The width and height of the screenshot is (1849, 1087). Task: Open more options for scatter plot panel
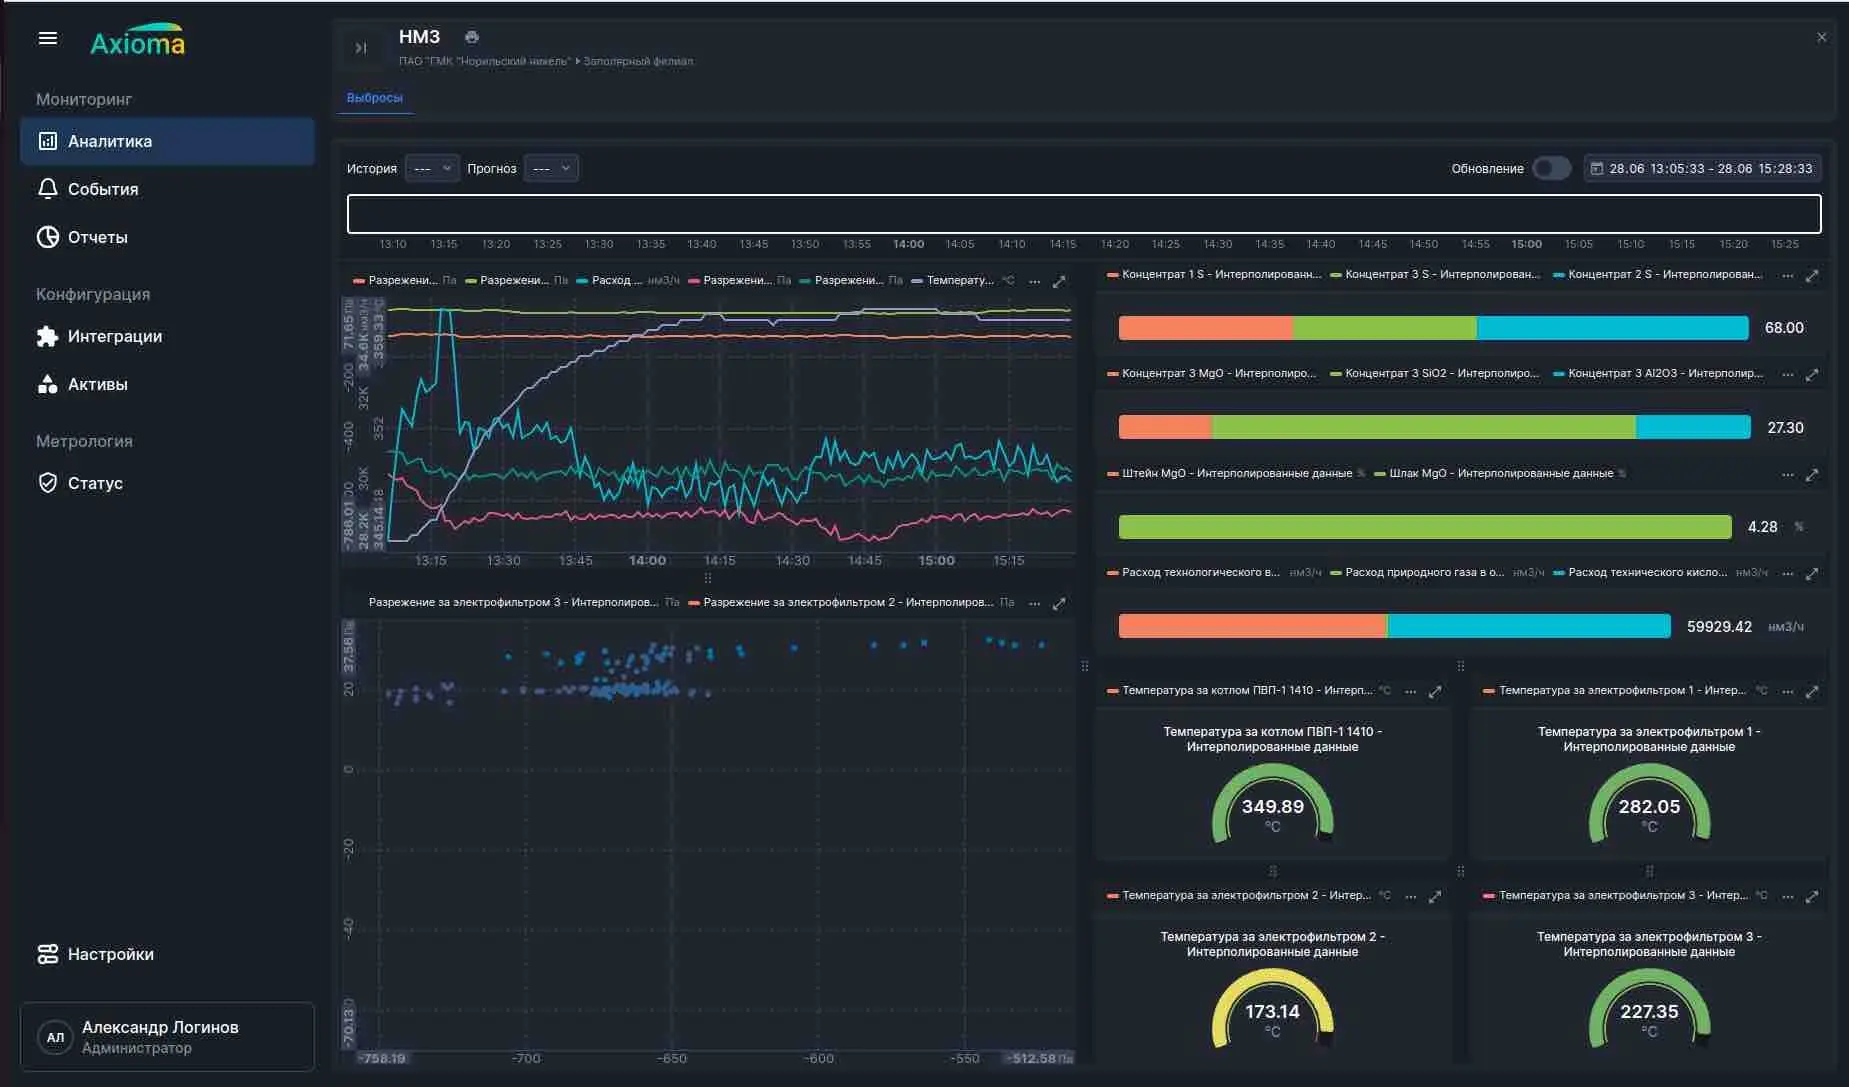[x=1035, y=603]
